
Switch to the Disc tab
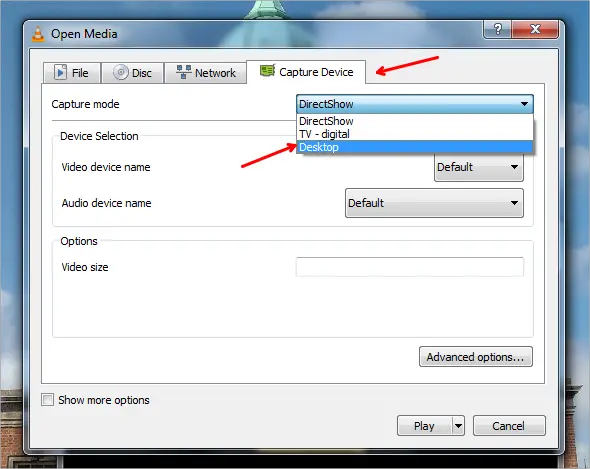point(132,73)
